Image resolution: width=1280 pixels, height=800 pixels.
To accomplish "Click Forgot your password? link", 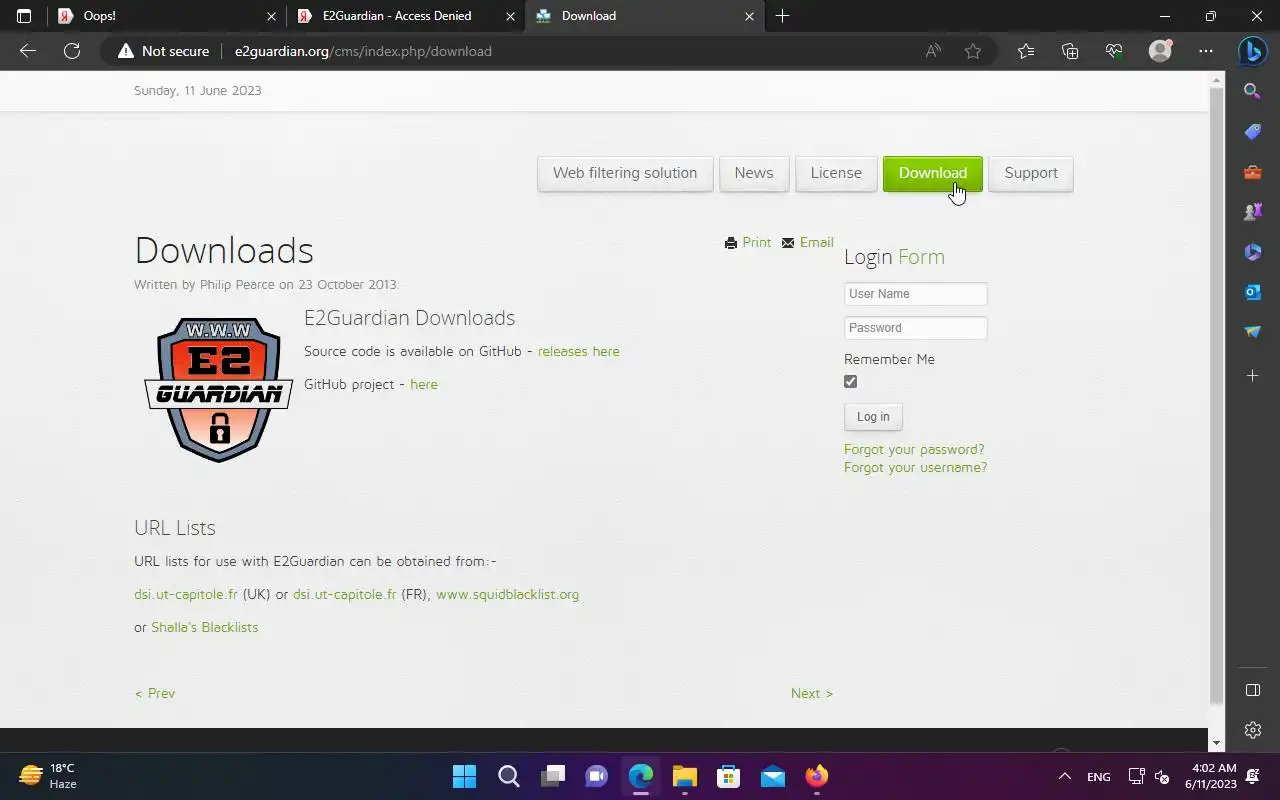I will pos(914,449).
